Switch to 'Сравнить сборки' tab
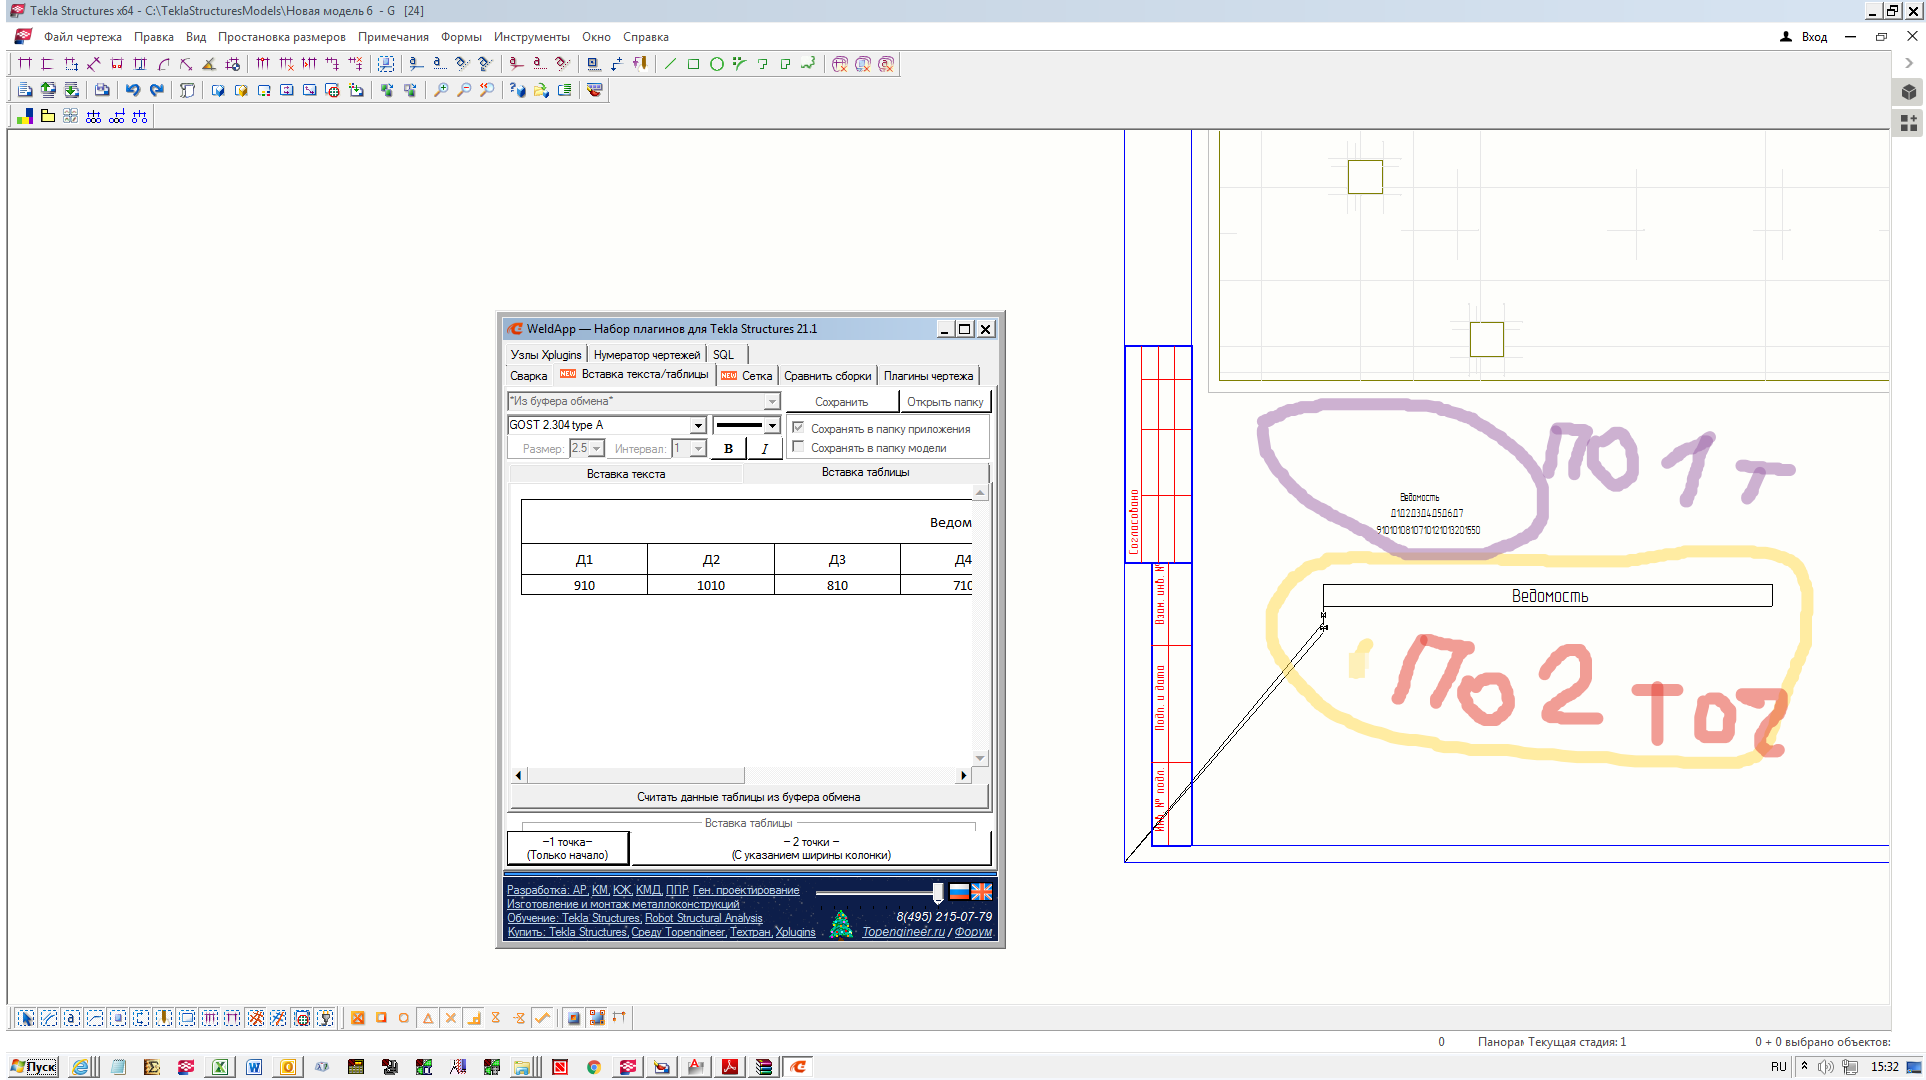 [x=827, y=376]
